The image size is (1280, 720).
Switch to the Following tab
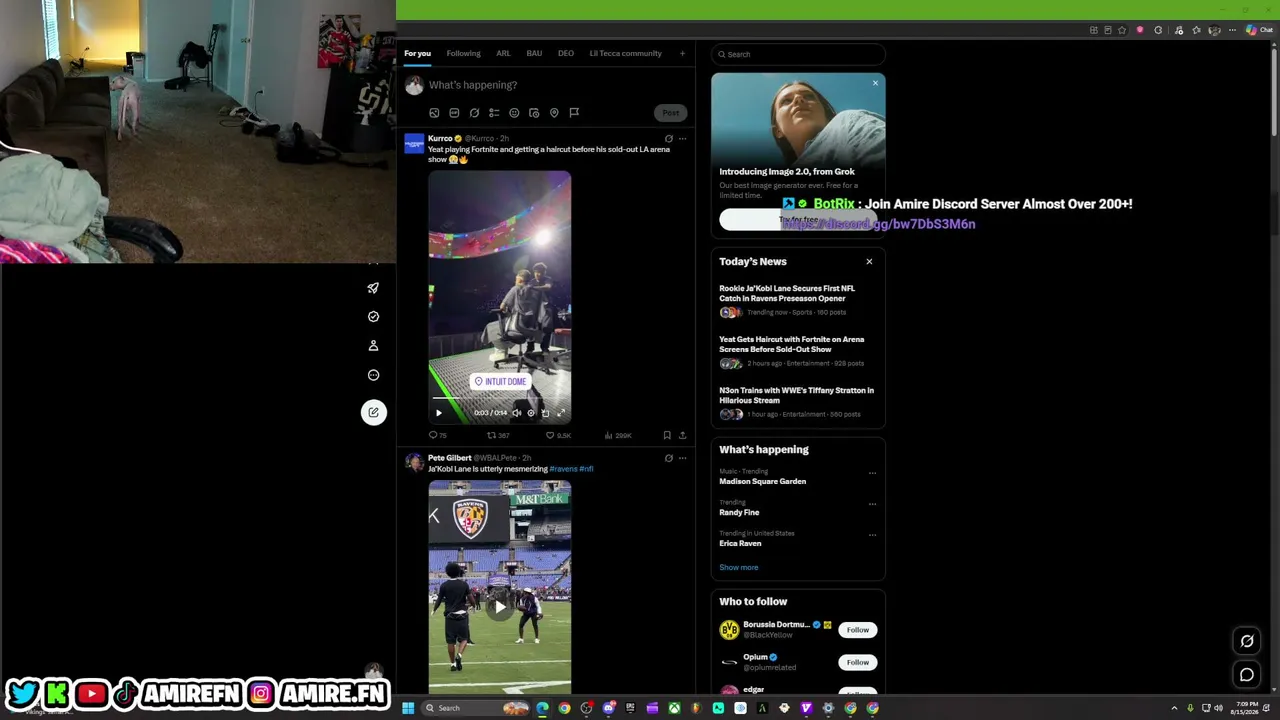[463, 53]
